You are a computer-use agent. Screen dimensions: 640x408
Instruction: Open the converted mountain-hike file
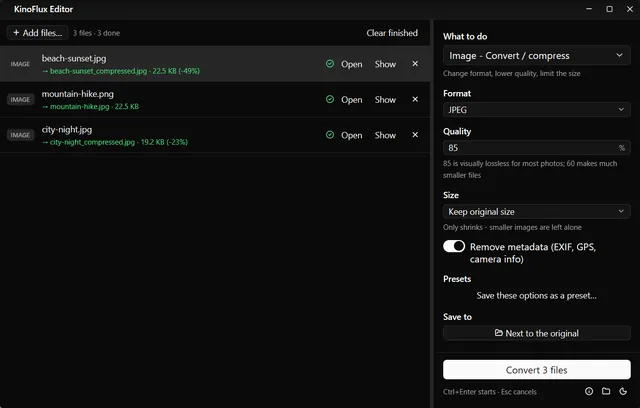coord(351,100)
